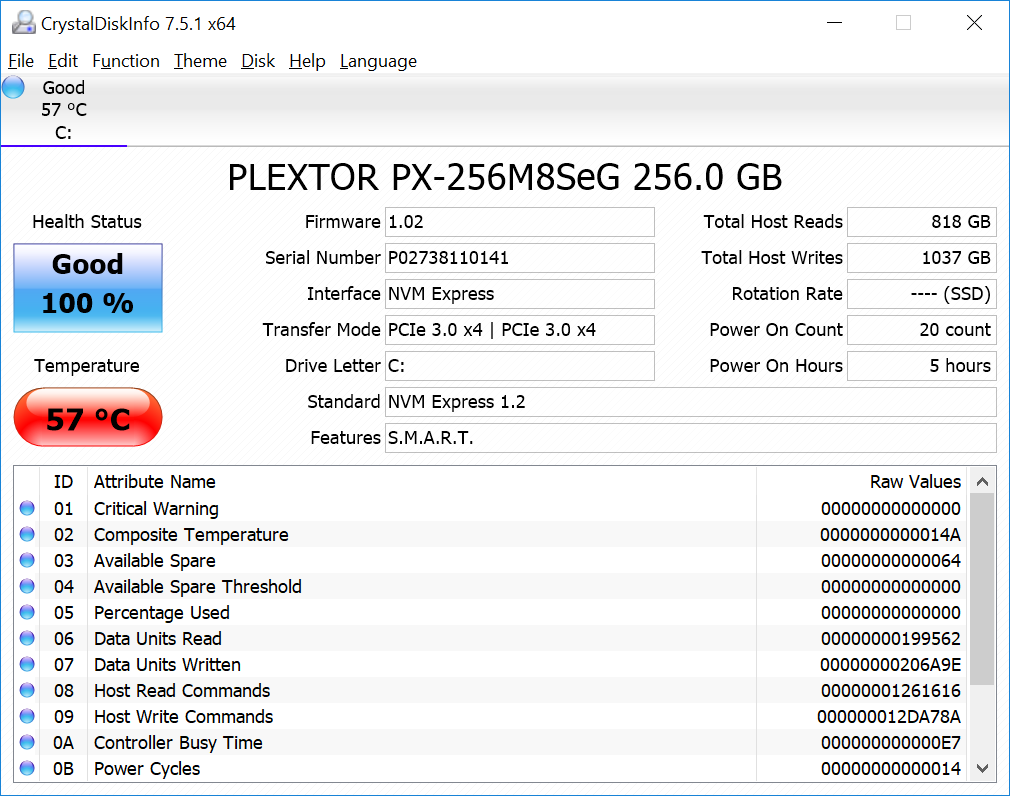This screenshot has width=1010, height=796.
Task: Click the Power On Count value field
Action: pos(922,330)
